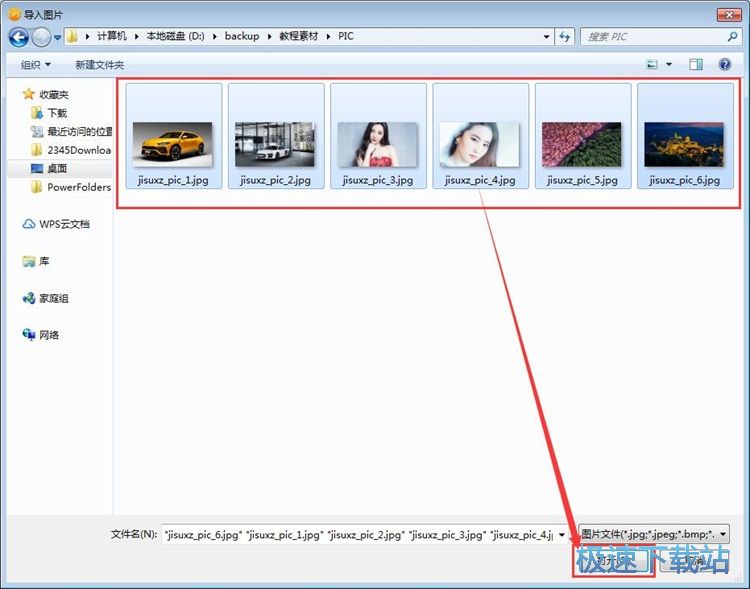The height and width of the screenshot is (589, 750).
Task: Click the file name label jisuxz_pic_2.jpg
Action: [276, 180]
